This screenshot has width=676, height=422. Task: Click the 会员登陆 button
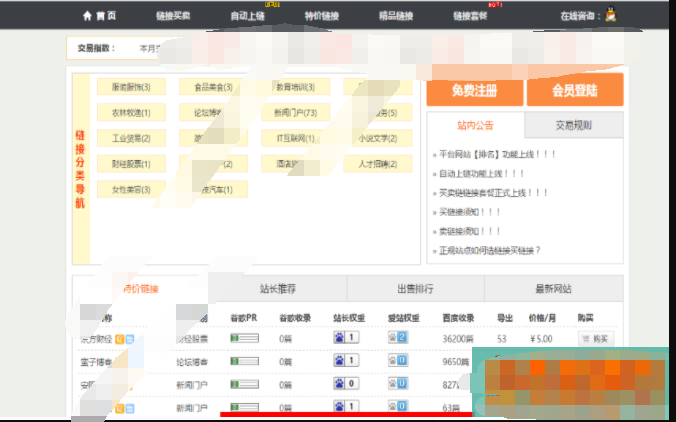coord(574,90)
